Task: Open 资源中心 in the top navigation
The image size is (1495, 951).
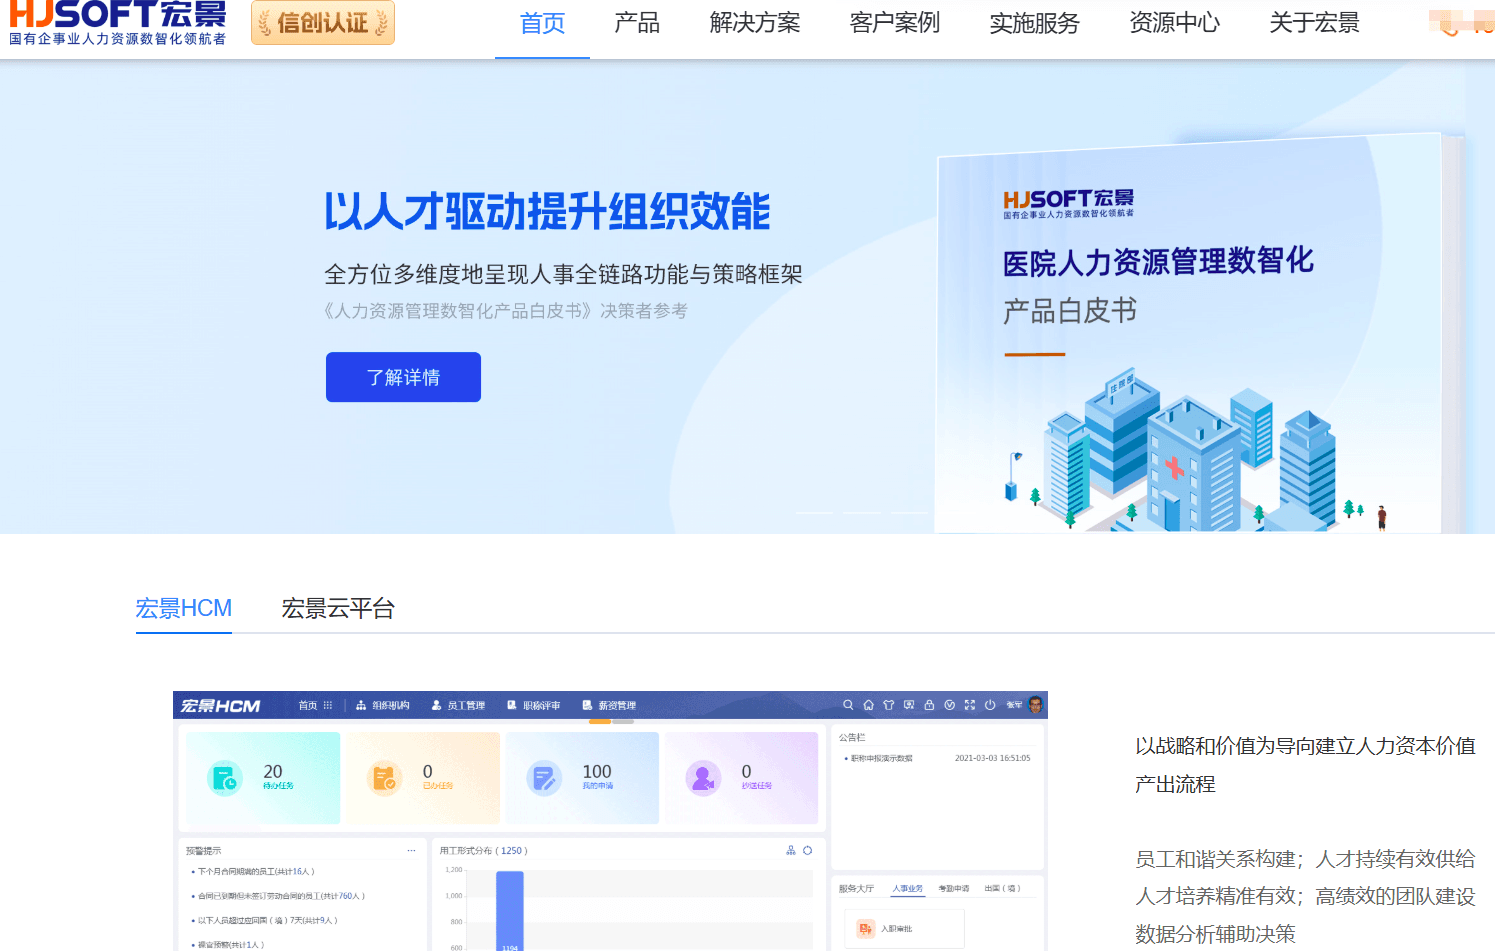Action: pyautogui.click(x=1175, y=23)
